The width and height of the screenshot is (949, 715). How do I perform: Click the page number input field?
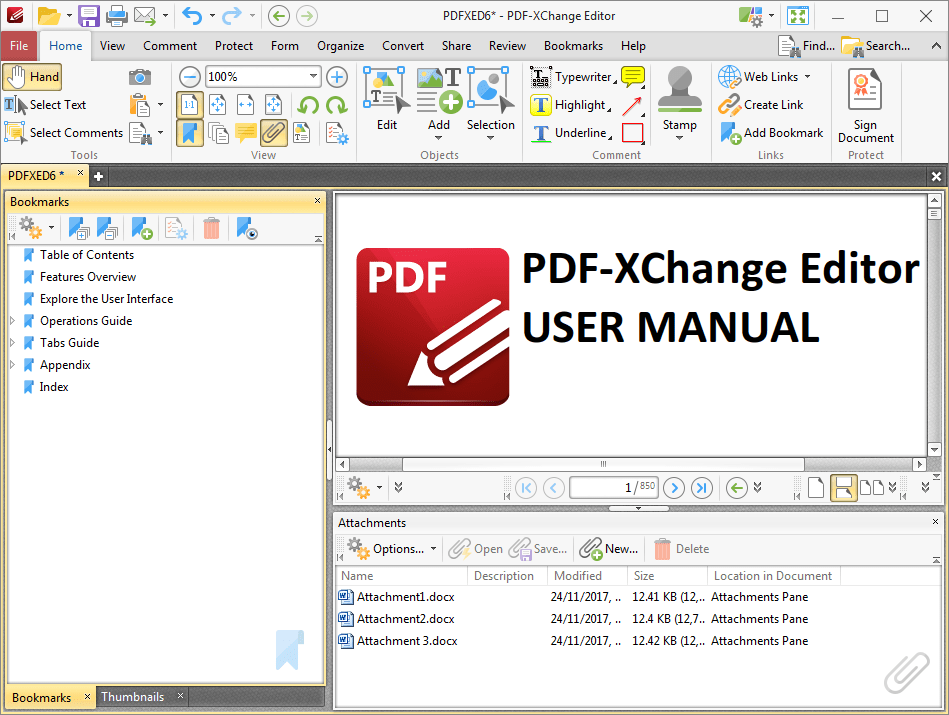pos(613,487)
